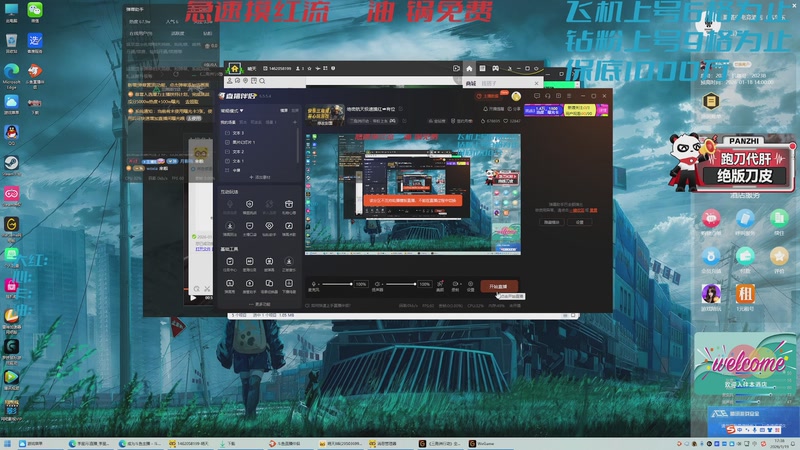Image resolution: width=800 pixels, height=450 pixels.
Task: Adjust the speaker volume slider
Action: 401,284
